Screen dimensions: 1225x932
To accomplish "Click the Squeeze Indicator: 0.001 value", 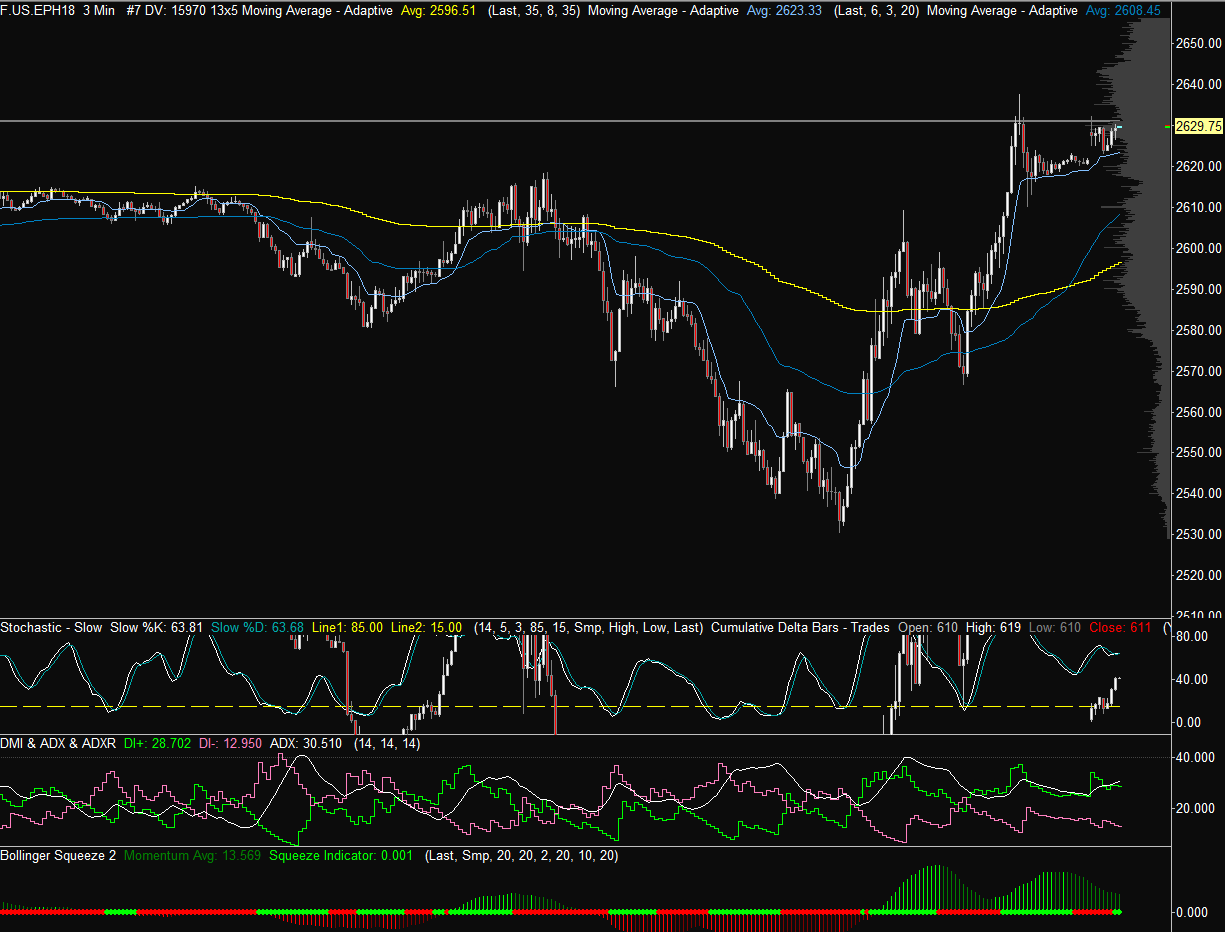I will click(340, 856).
